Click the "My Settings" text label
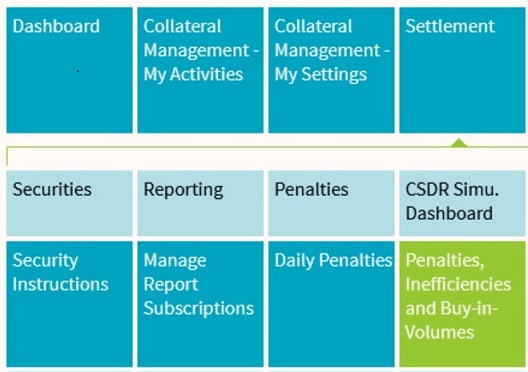 [321, 74]
